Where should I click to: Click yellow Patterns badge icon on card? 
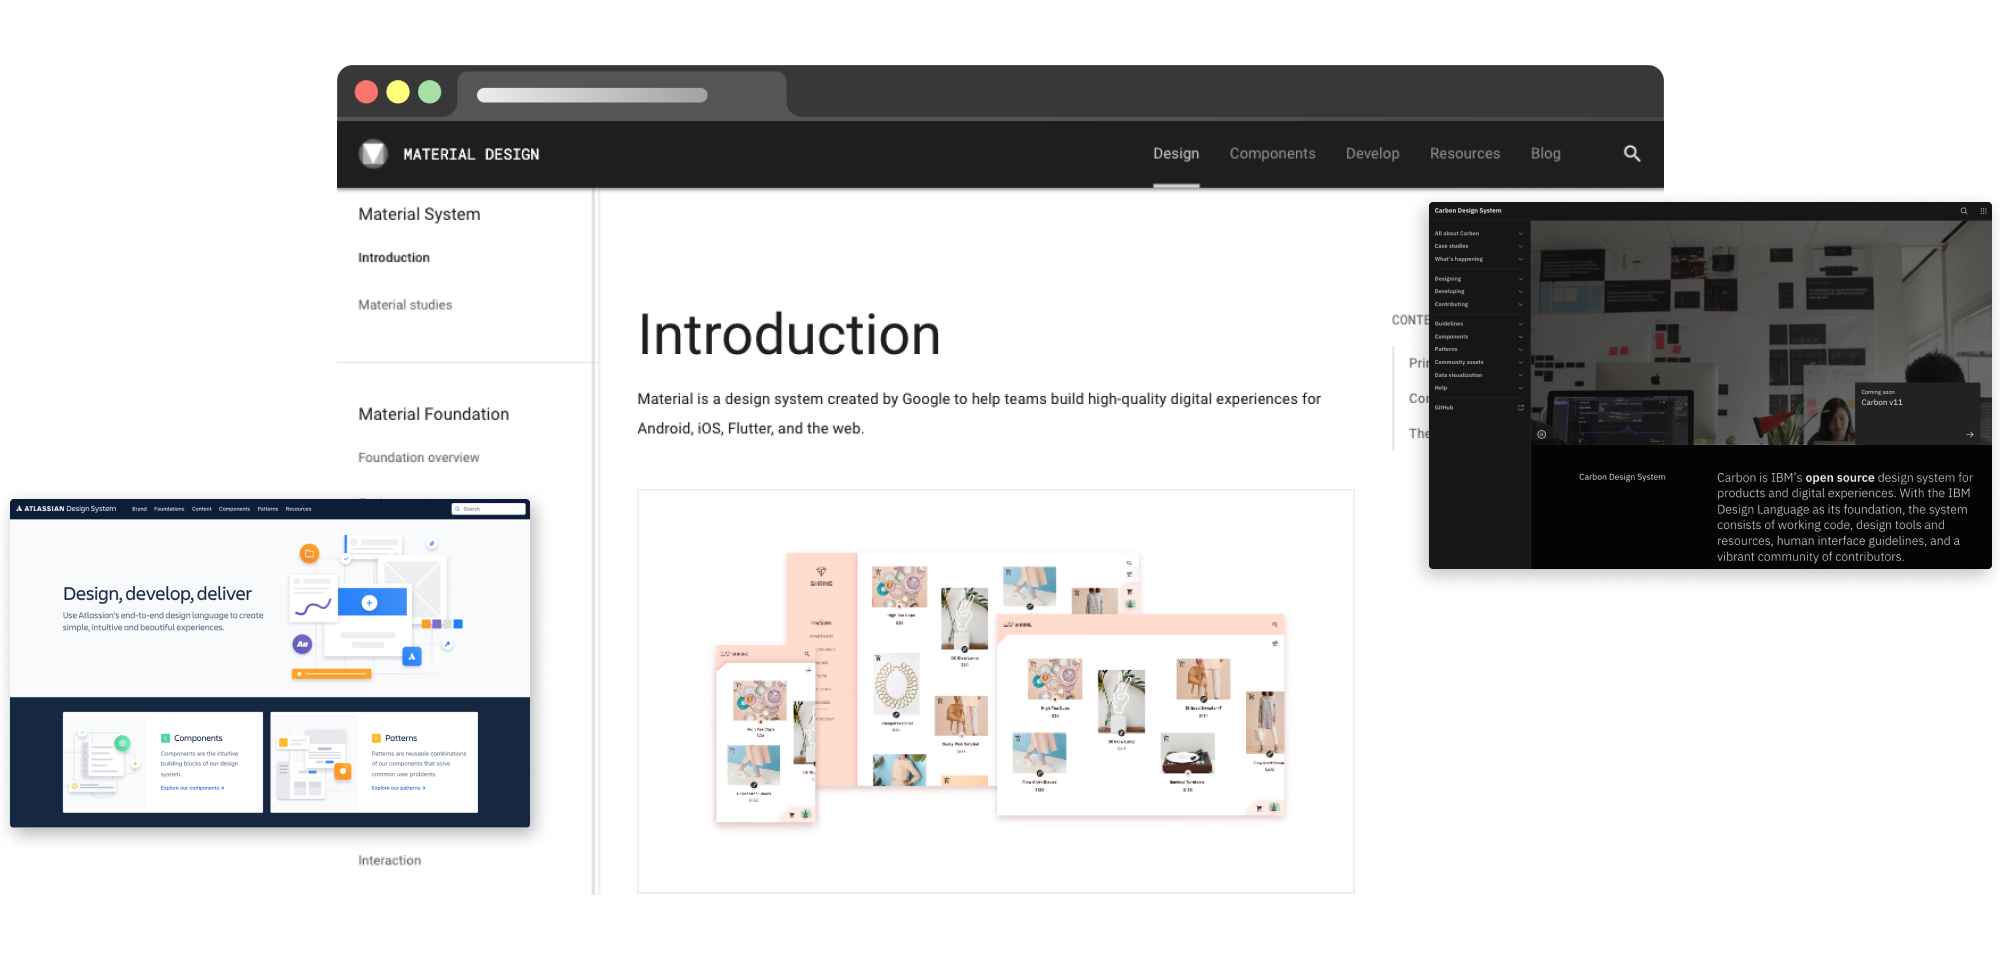[376, 738]
